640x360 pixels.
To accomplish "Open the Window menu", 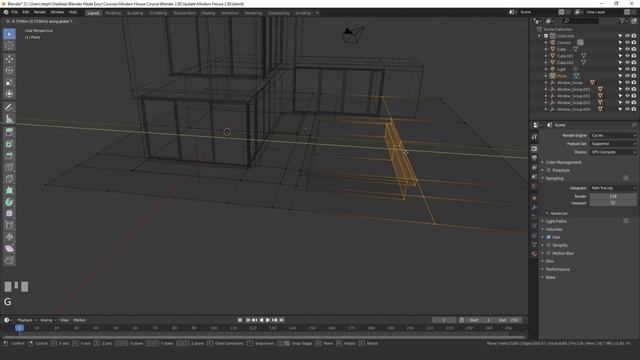I will [x=57, y=13].
